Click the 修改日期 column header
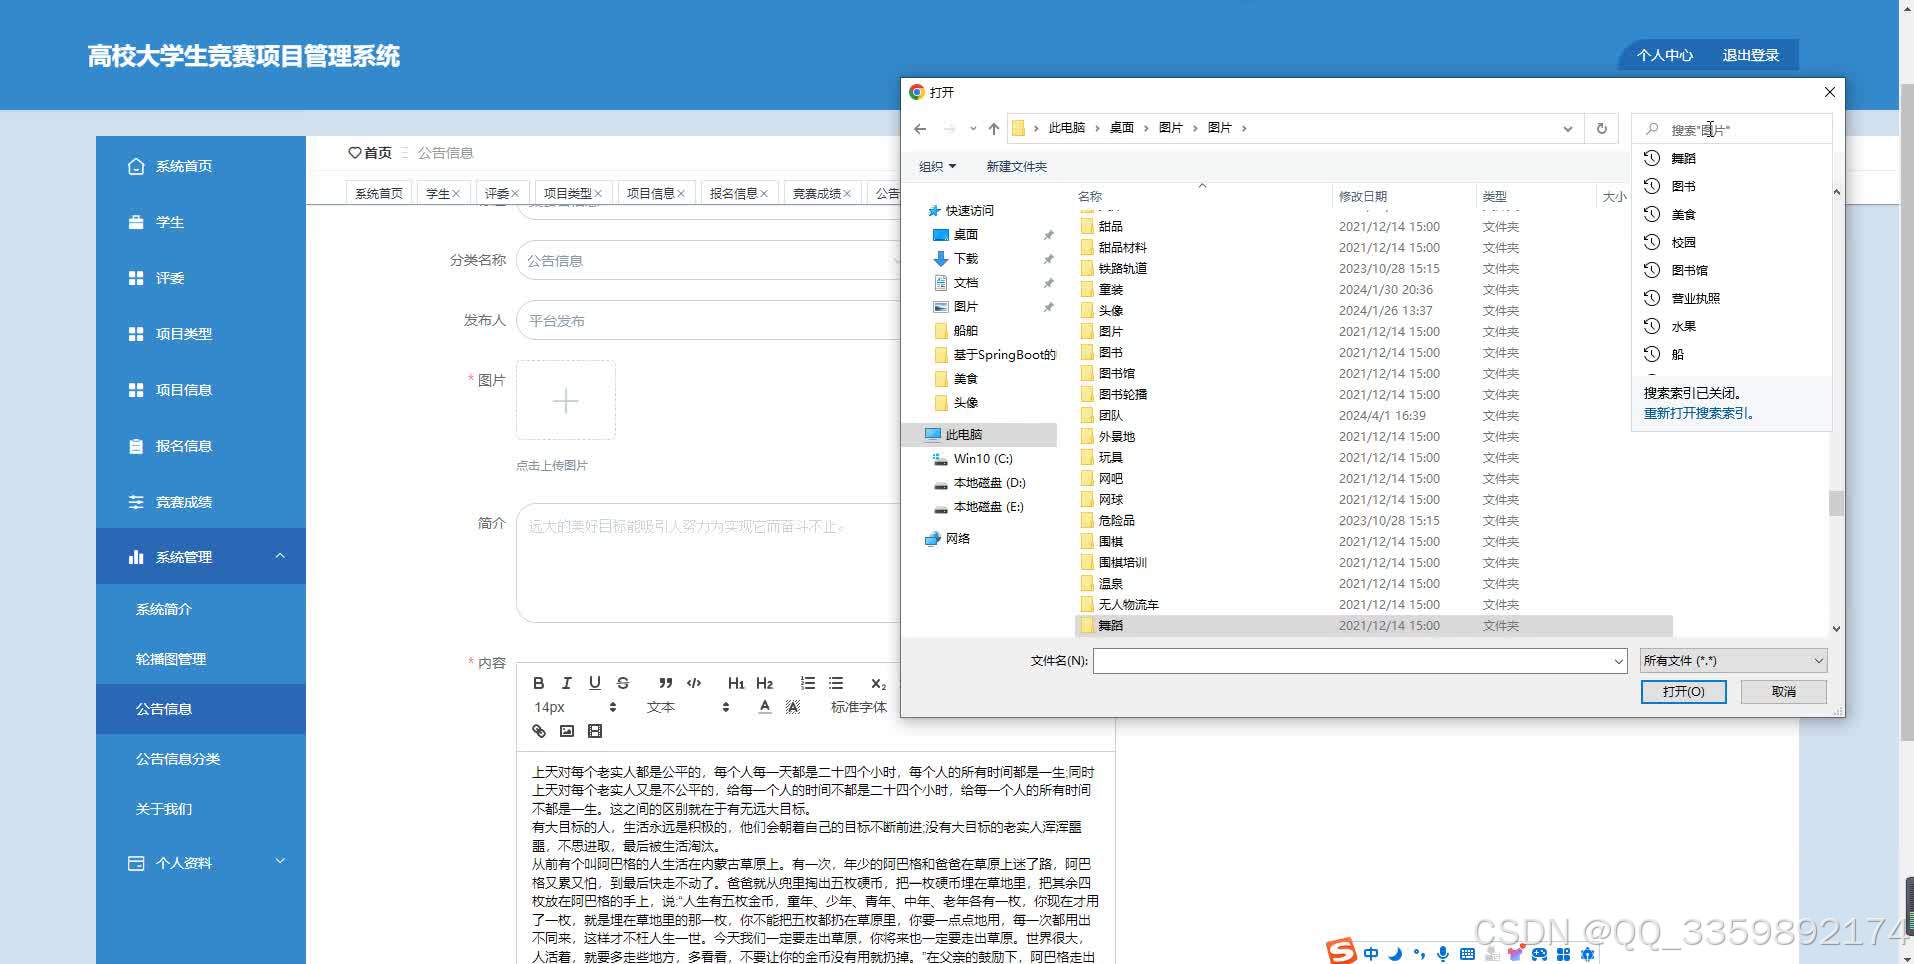The width and height of the screenshot is (1914, 964). (1363, 196)
